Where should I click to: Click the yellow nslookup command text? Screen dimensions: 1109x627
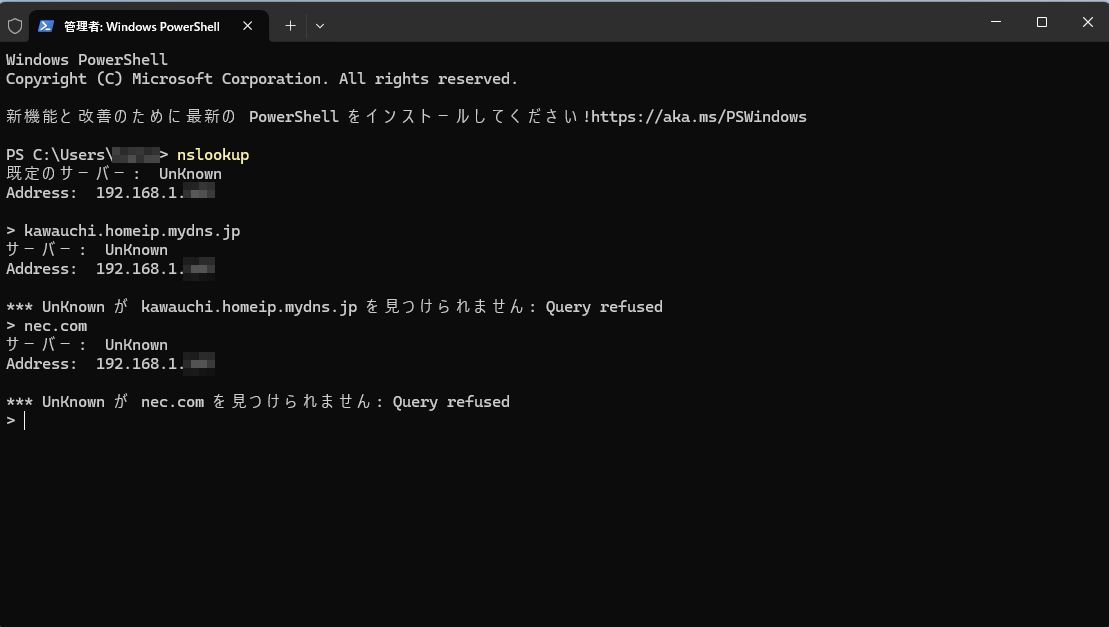[x=213, y=155]
